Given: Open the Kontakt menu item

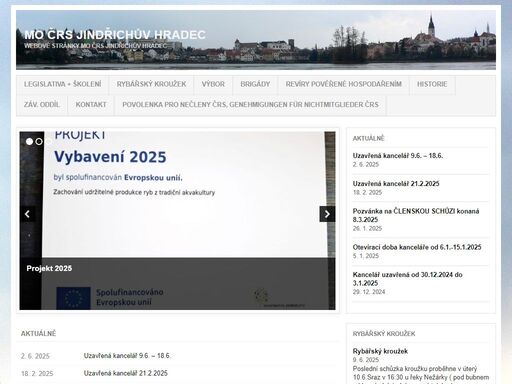Looking at the screenshot, I should [x=91, y=105].
